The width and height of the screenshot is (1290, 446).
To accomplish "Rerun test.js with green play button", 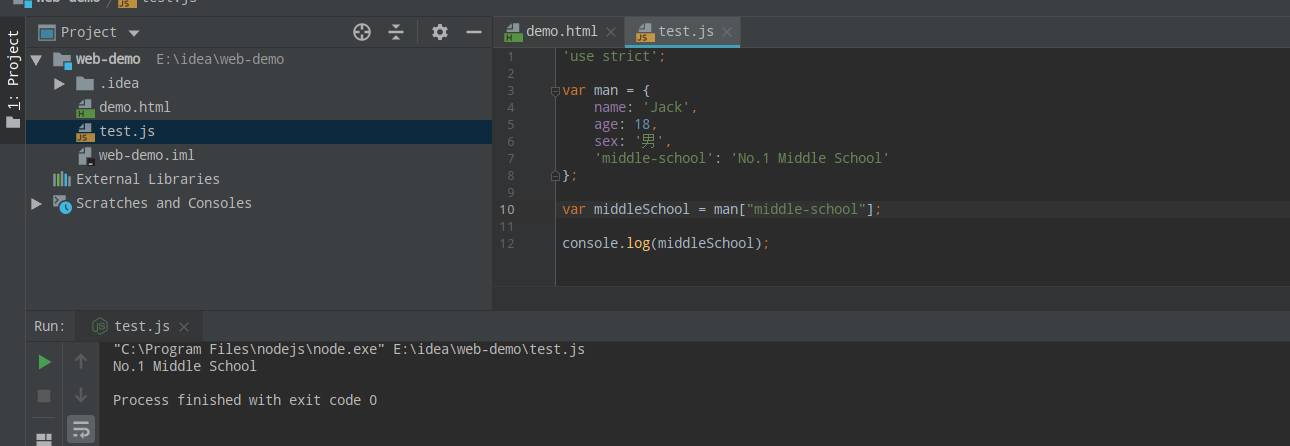I will pos(44,362).
